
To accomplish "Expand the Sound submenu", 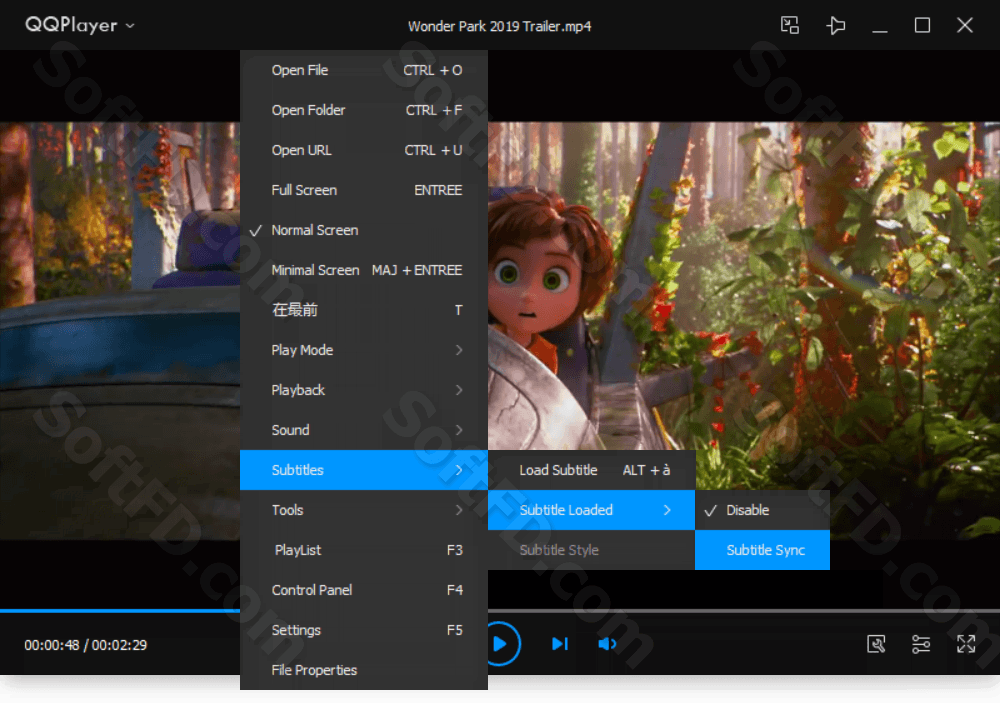I will 364,430.
